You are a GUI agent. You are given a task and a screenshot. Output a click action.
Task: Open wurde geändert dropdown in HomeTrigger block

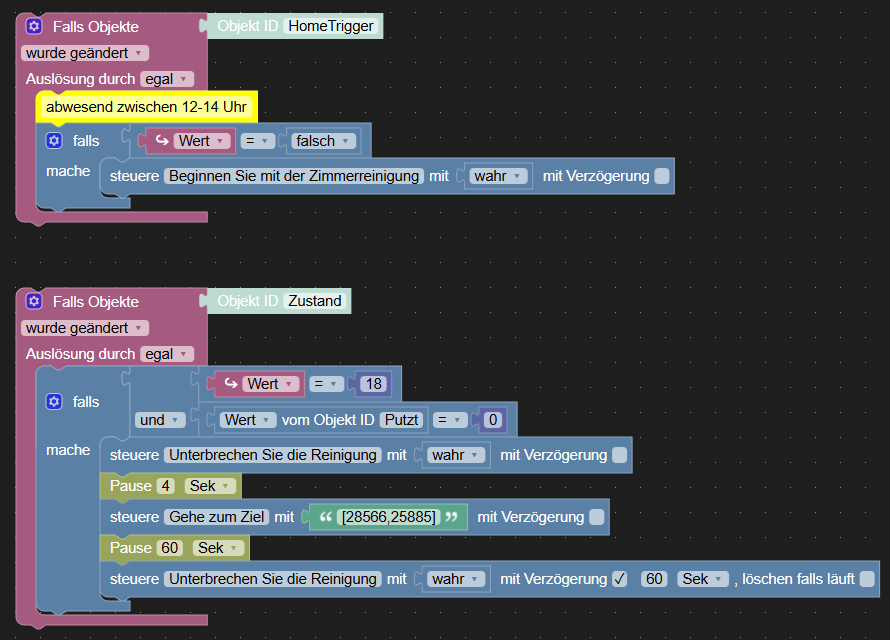tap(85, 53)
